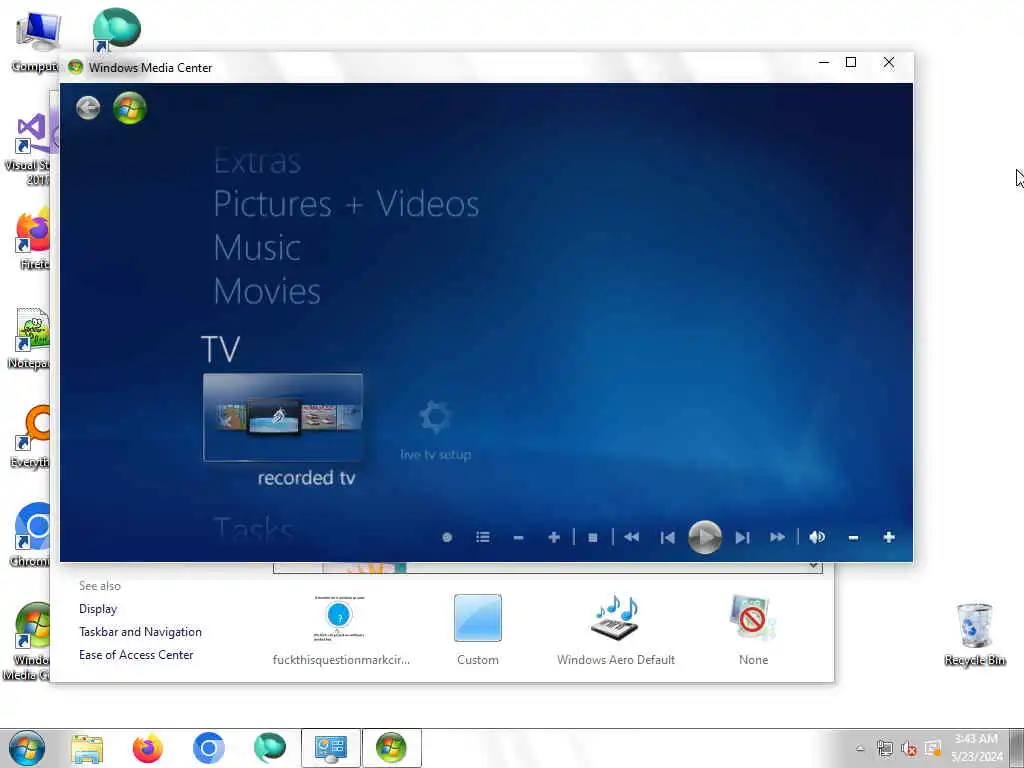
Task: Open File Explorer from taskbar
Action: (x=87, y=748)
